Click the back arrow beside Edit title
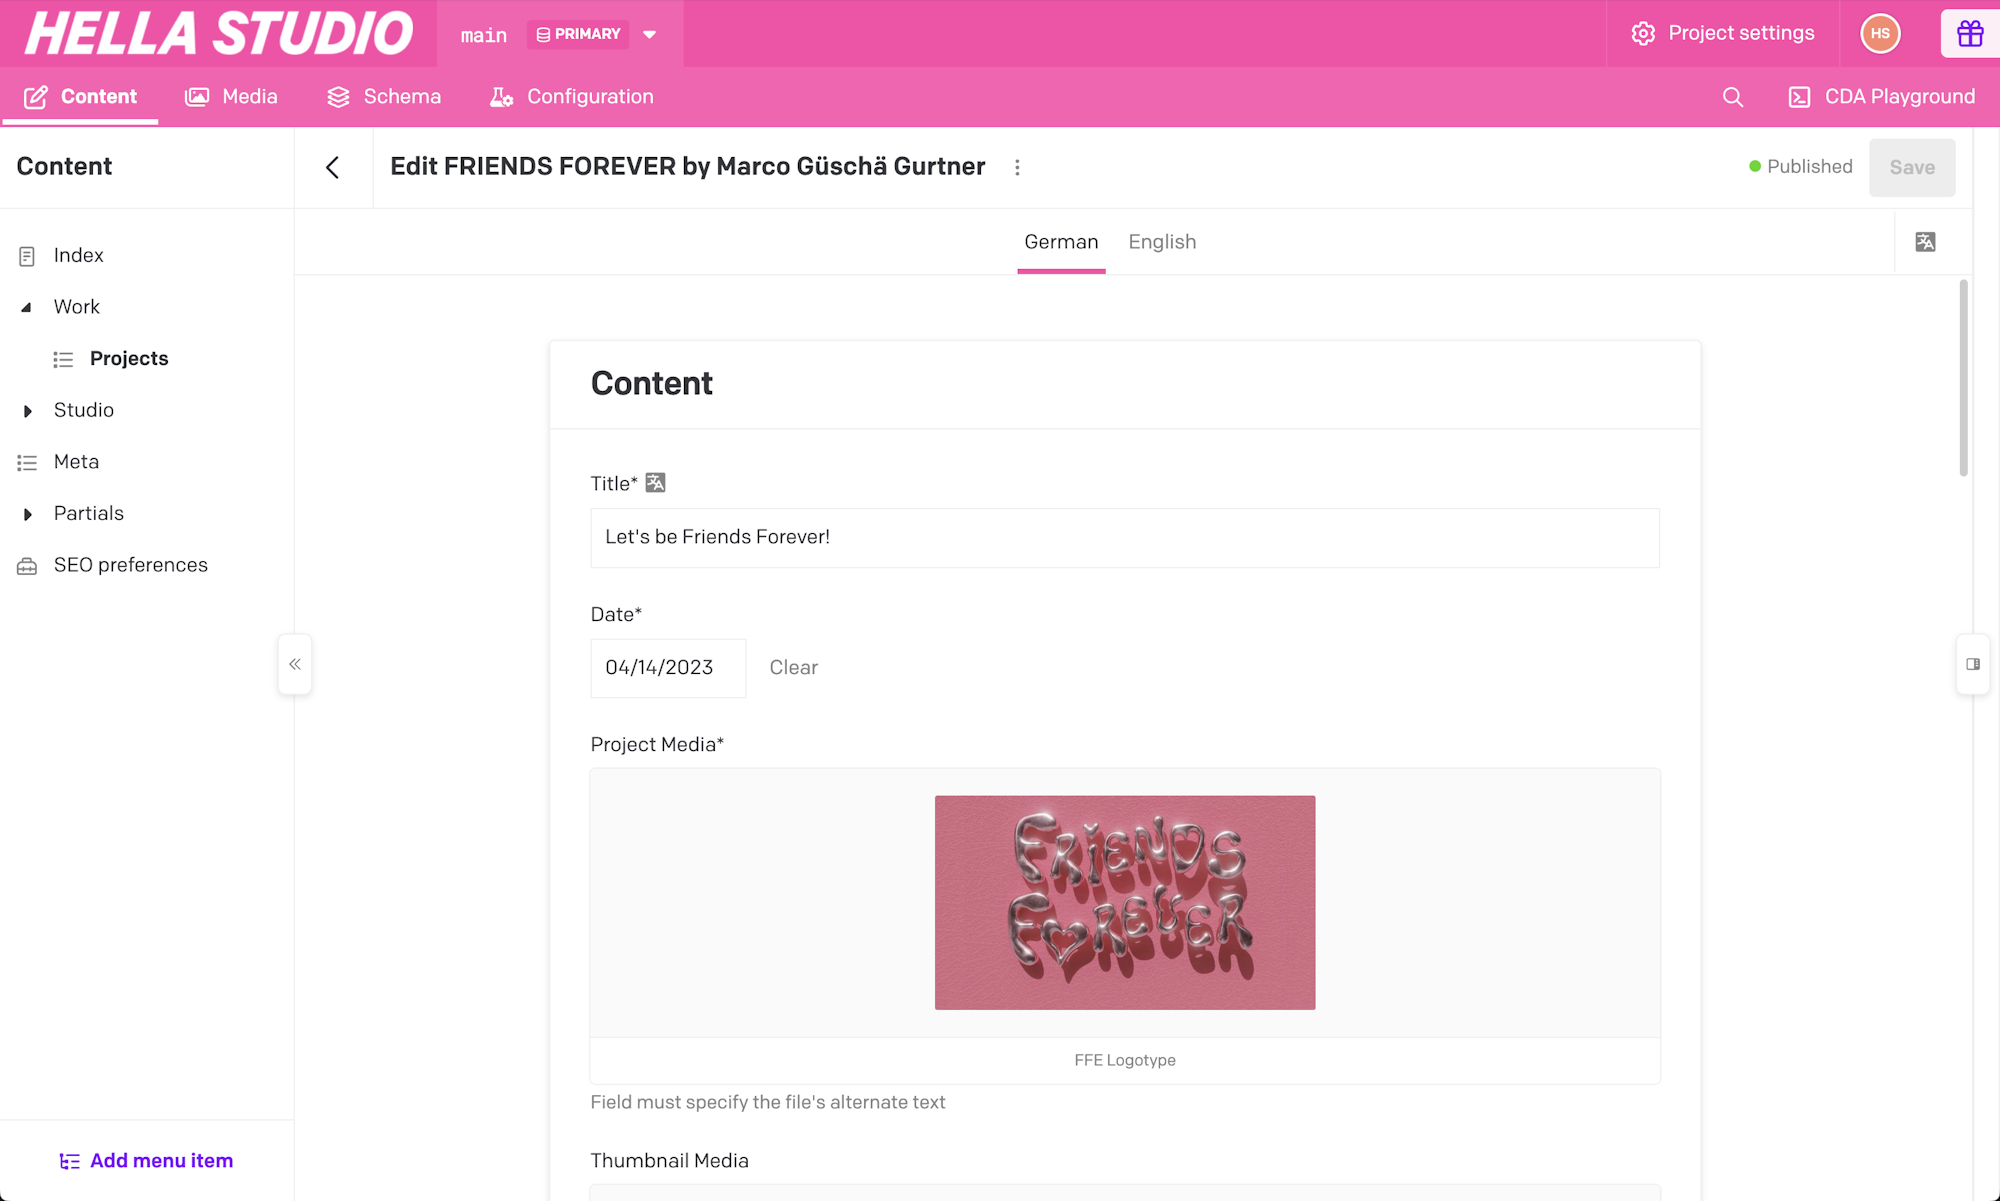Viewport: 2000px width, 1201px height. tap(333, 167)
